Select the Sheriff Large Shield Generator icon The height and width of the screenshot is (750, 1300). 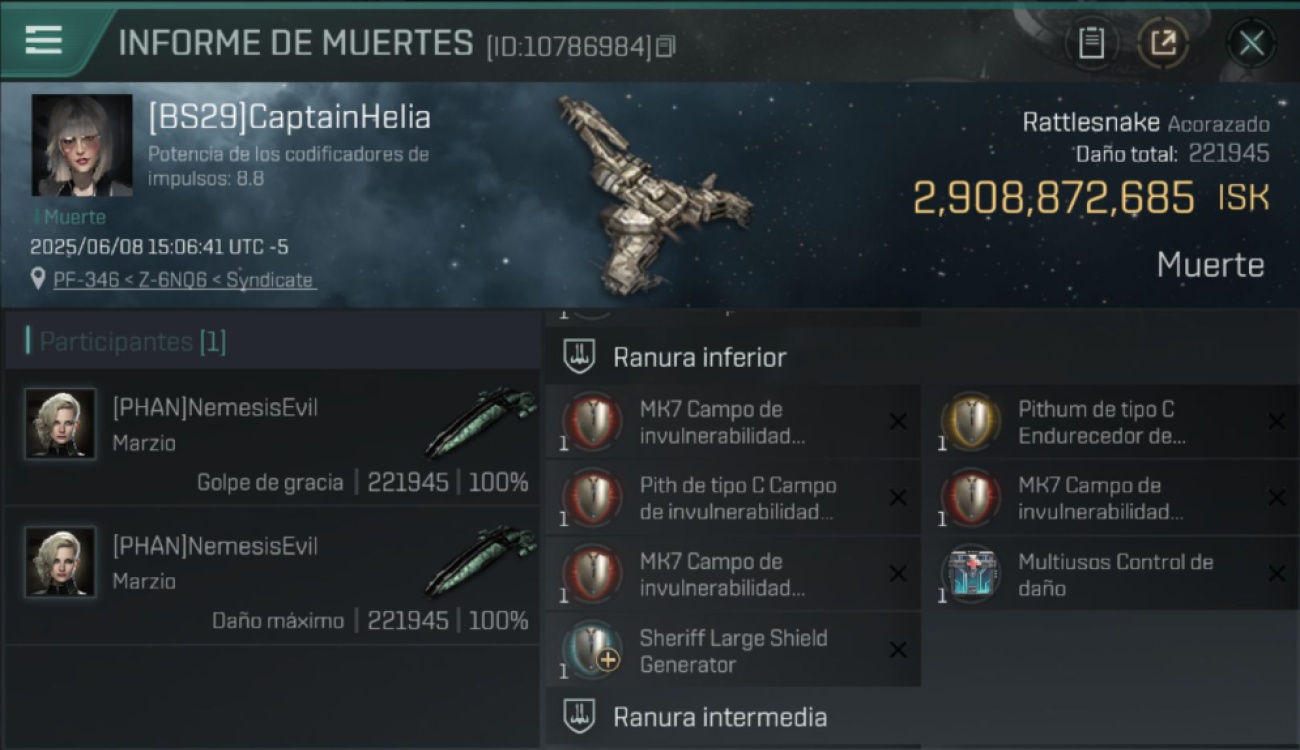592,650
